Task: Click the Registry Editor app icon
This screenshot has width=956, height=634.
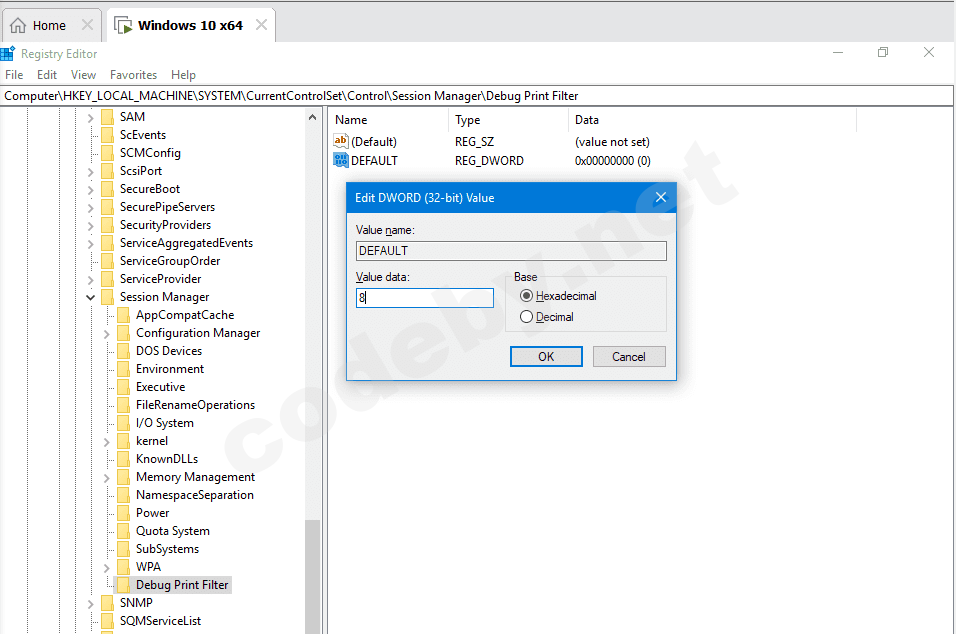Action: tap(8, 54)
